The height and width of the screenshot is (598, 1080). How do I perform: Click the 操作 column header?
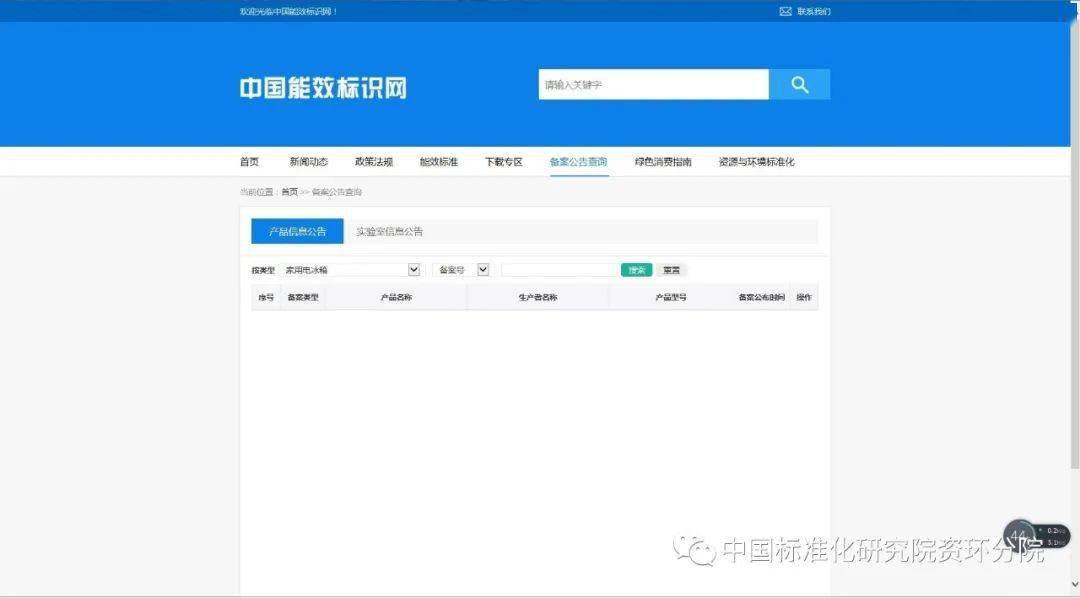click(804, 298)
